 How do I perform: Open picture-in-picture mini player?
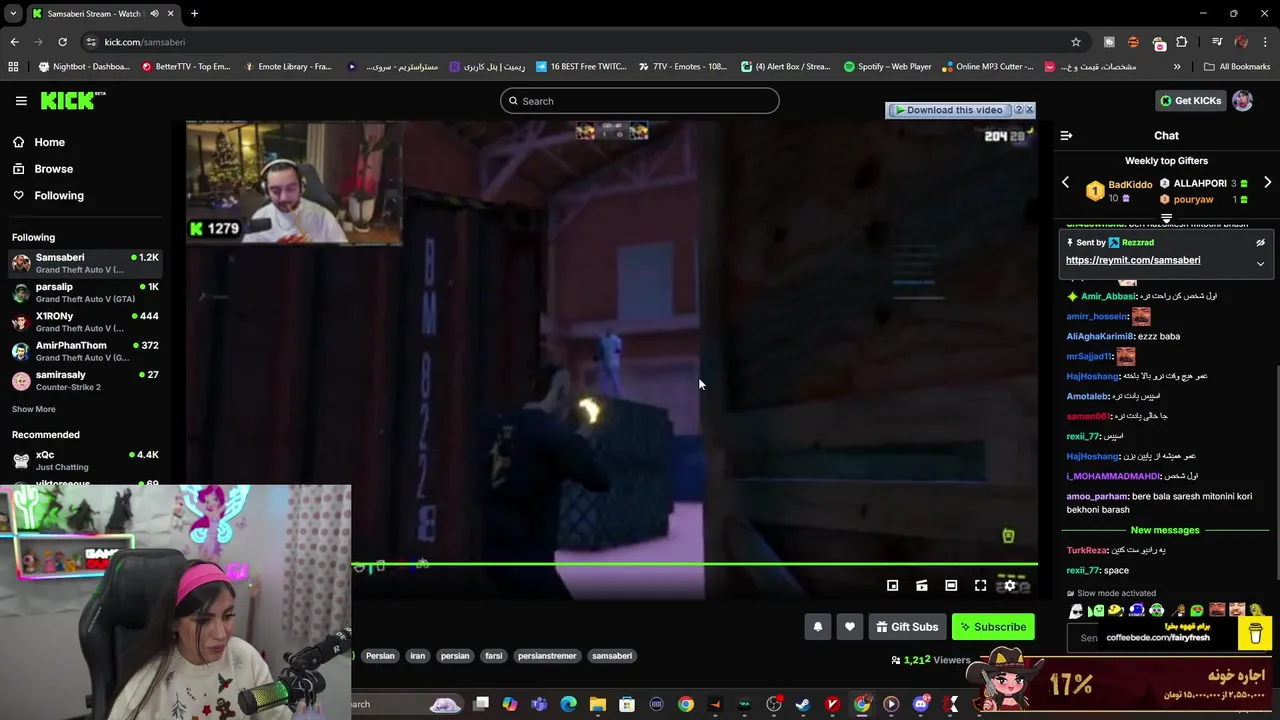pyautogui.click(x=892, y=585)
